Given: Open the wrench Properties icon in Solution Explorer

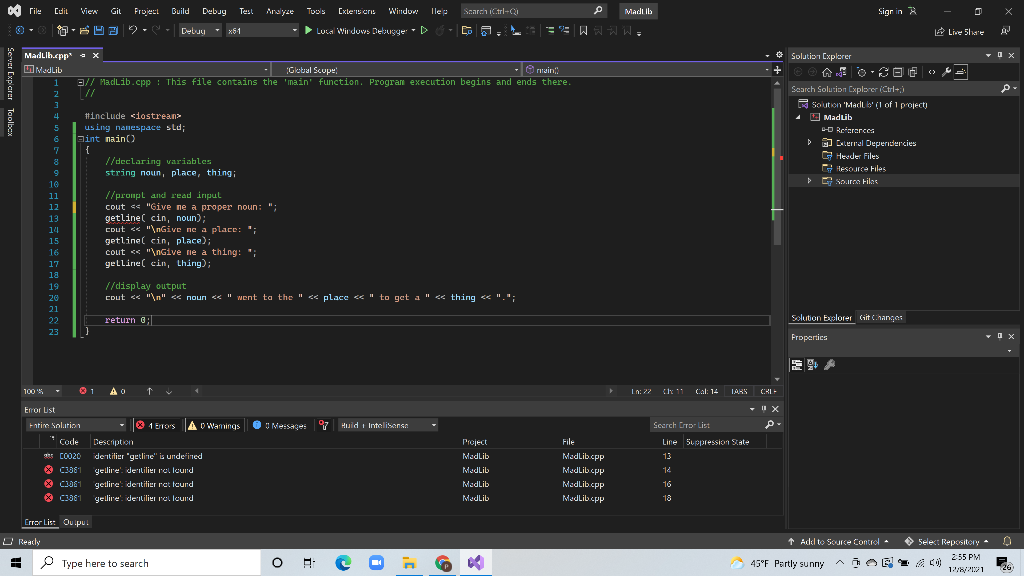Looking at the screenshot, I should click(x=945, y=72).
